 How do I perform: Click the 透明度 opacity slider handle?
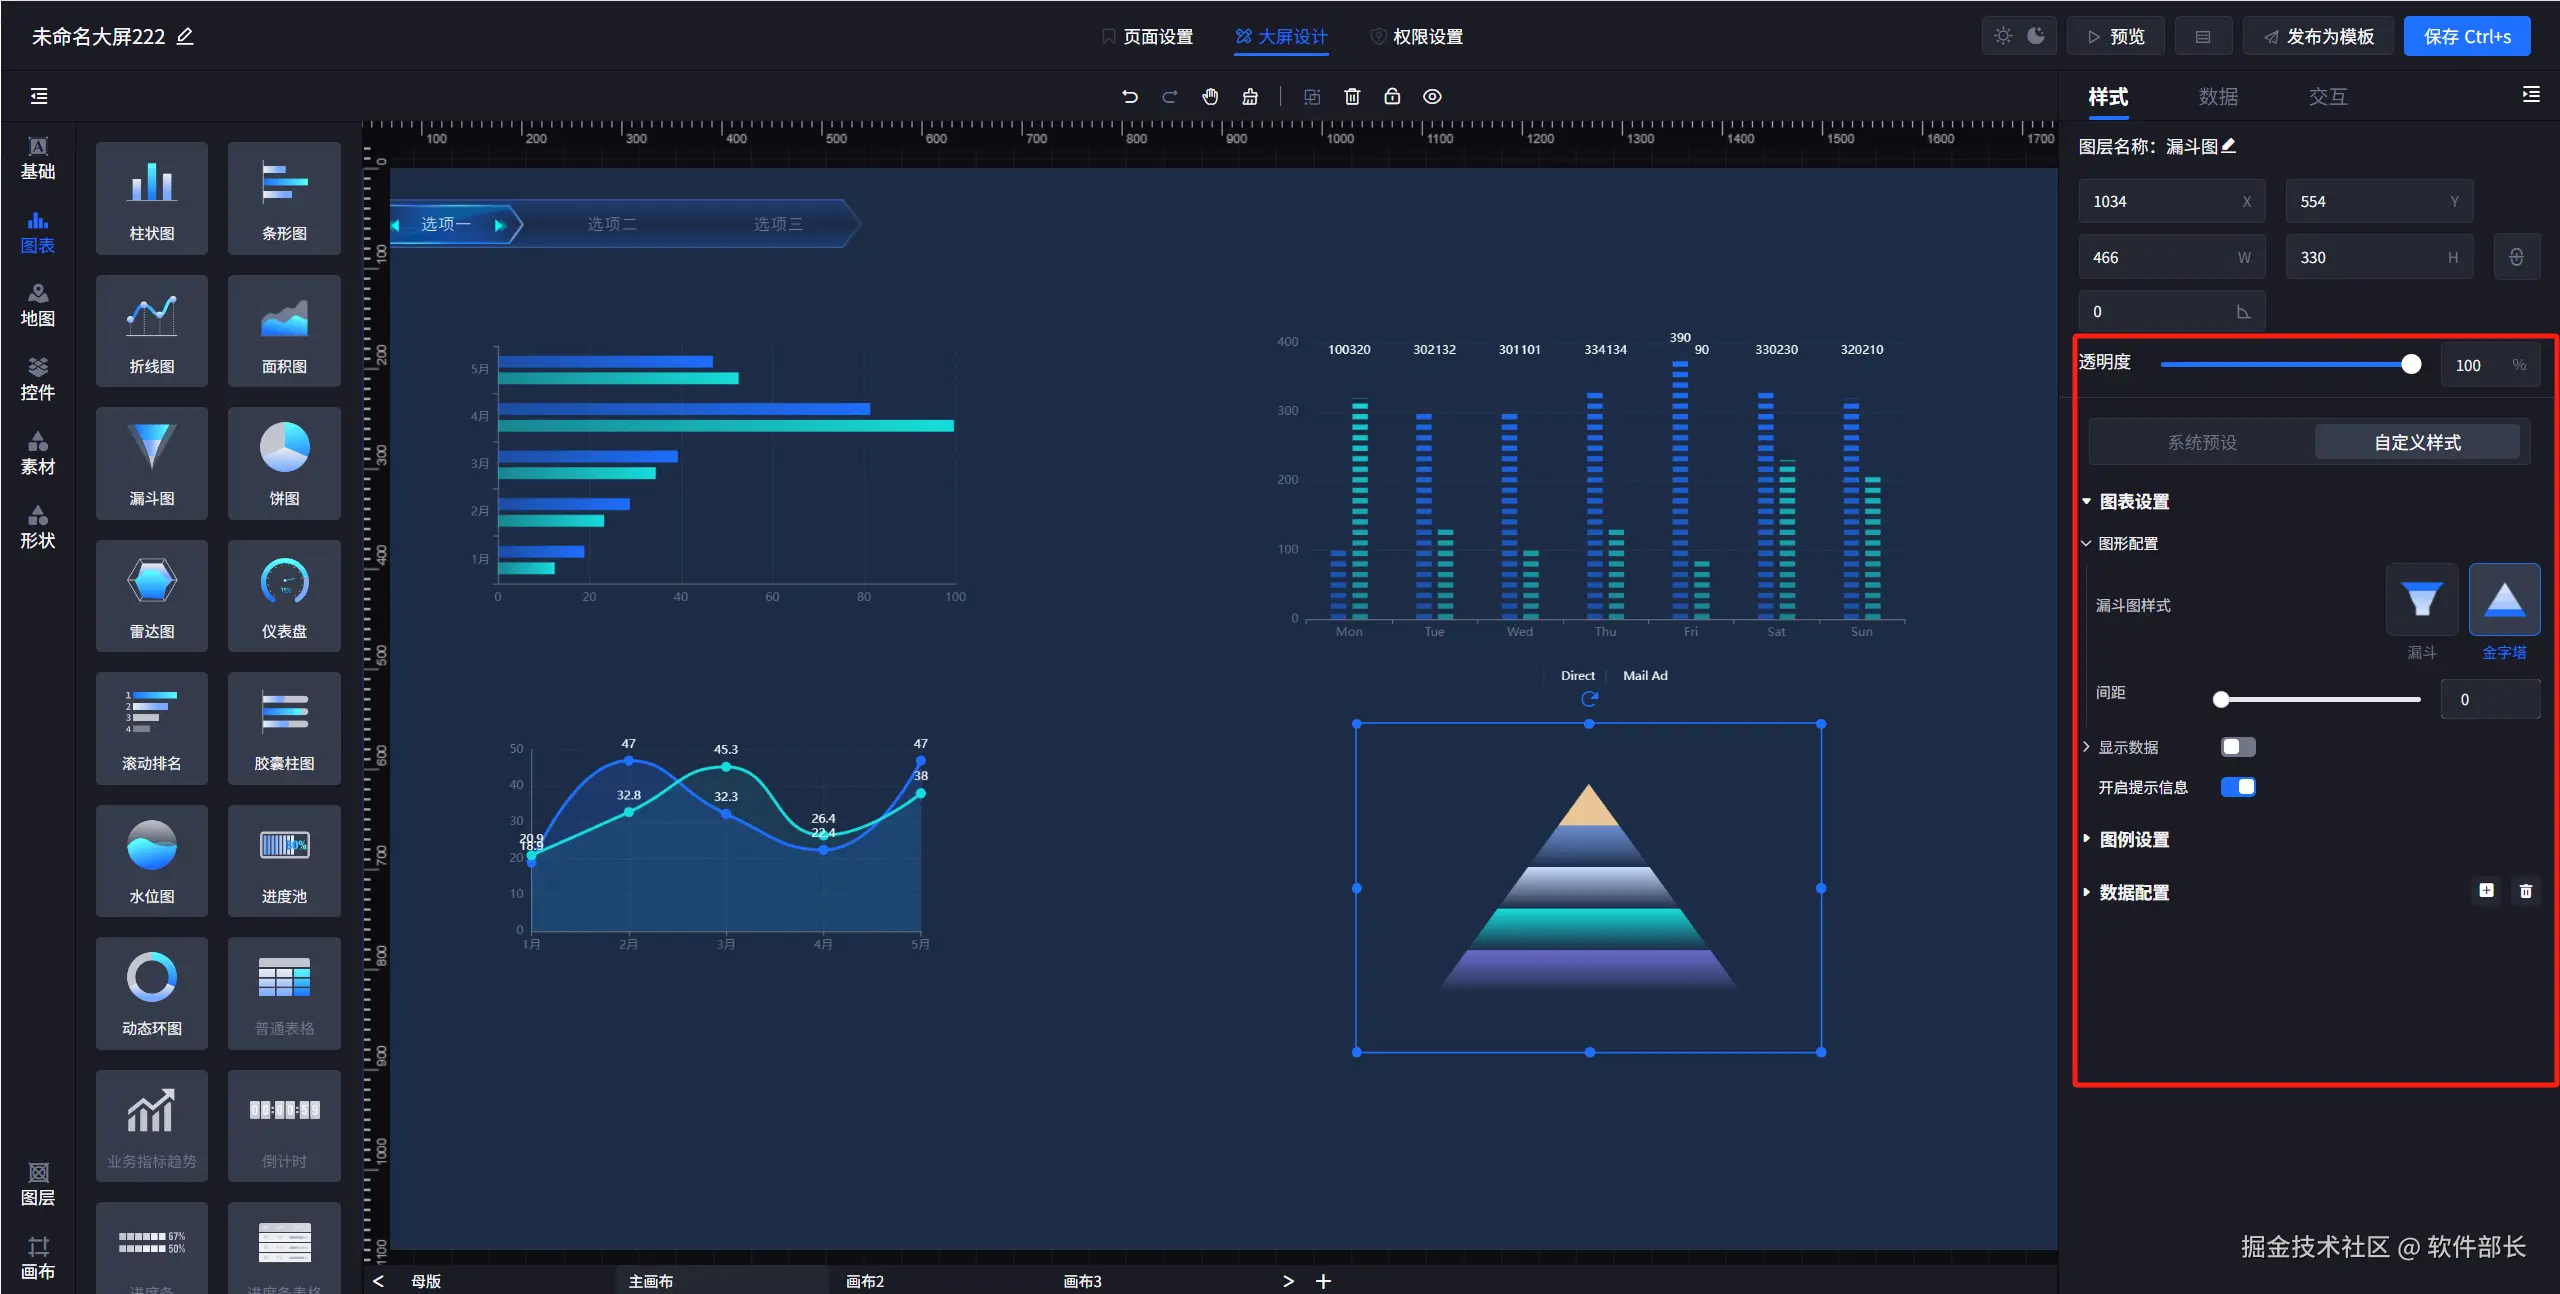pos(2411,365)
